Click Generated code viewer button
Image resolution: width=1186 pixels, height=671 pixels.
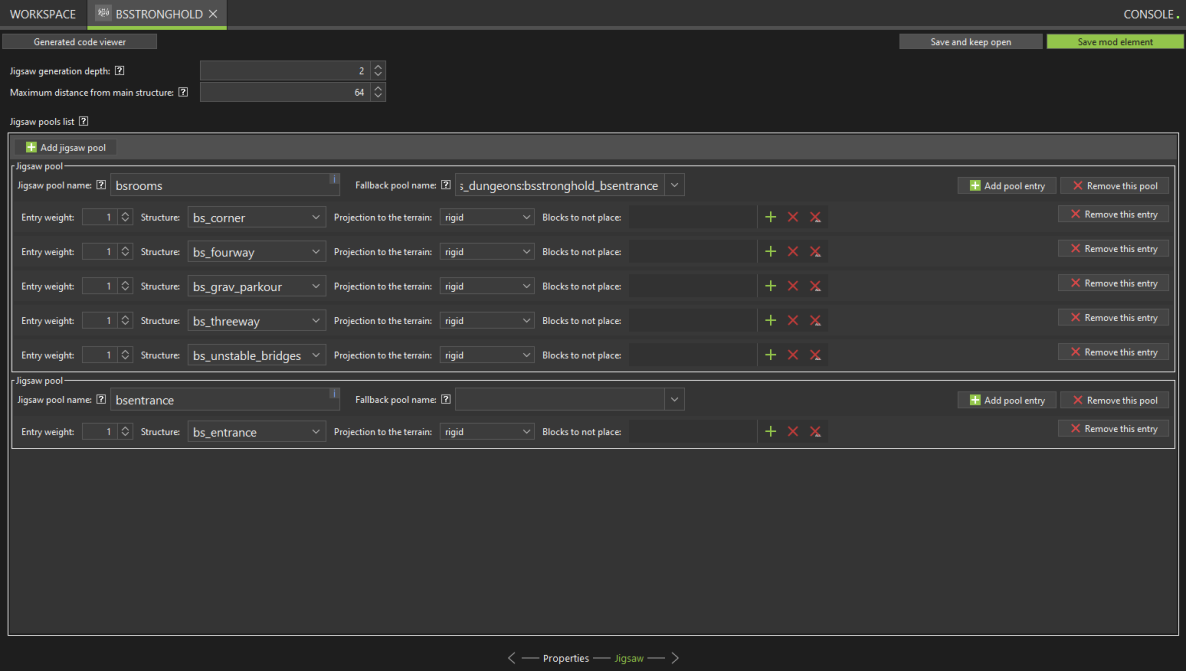coord(79,42)
